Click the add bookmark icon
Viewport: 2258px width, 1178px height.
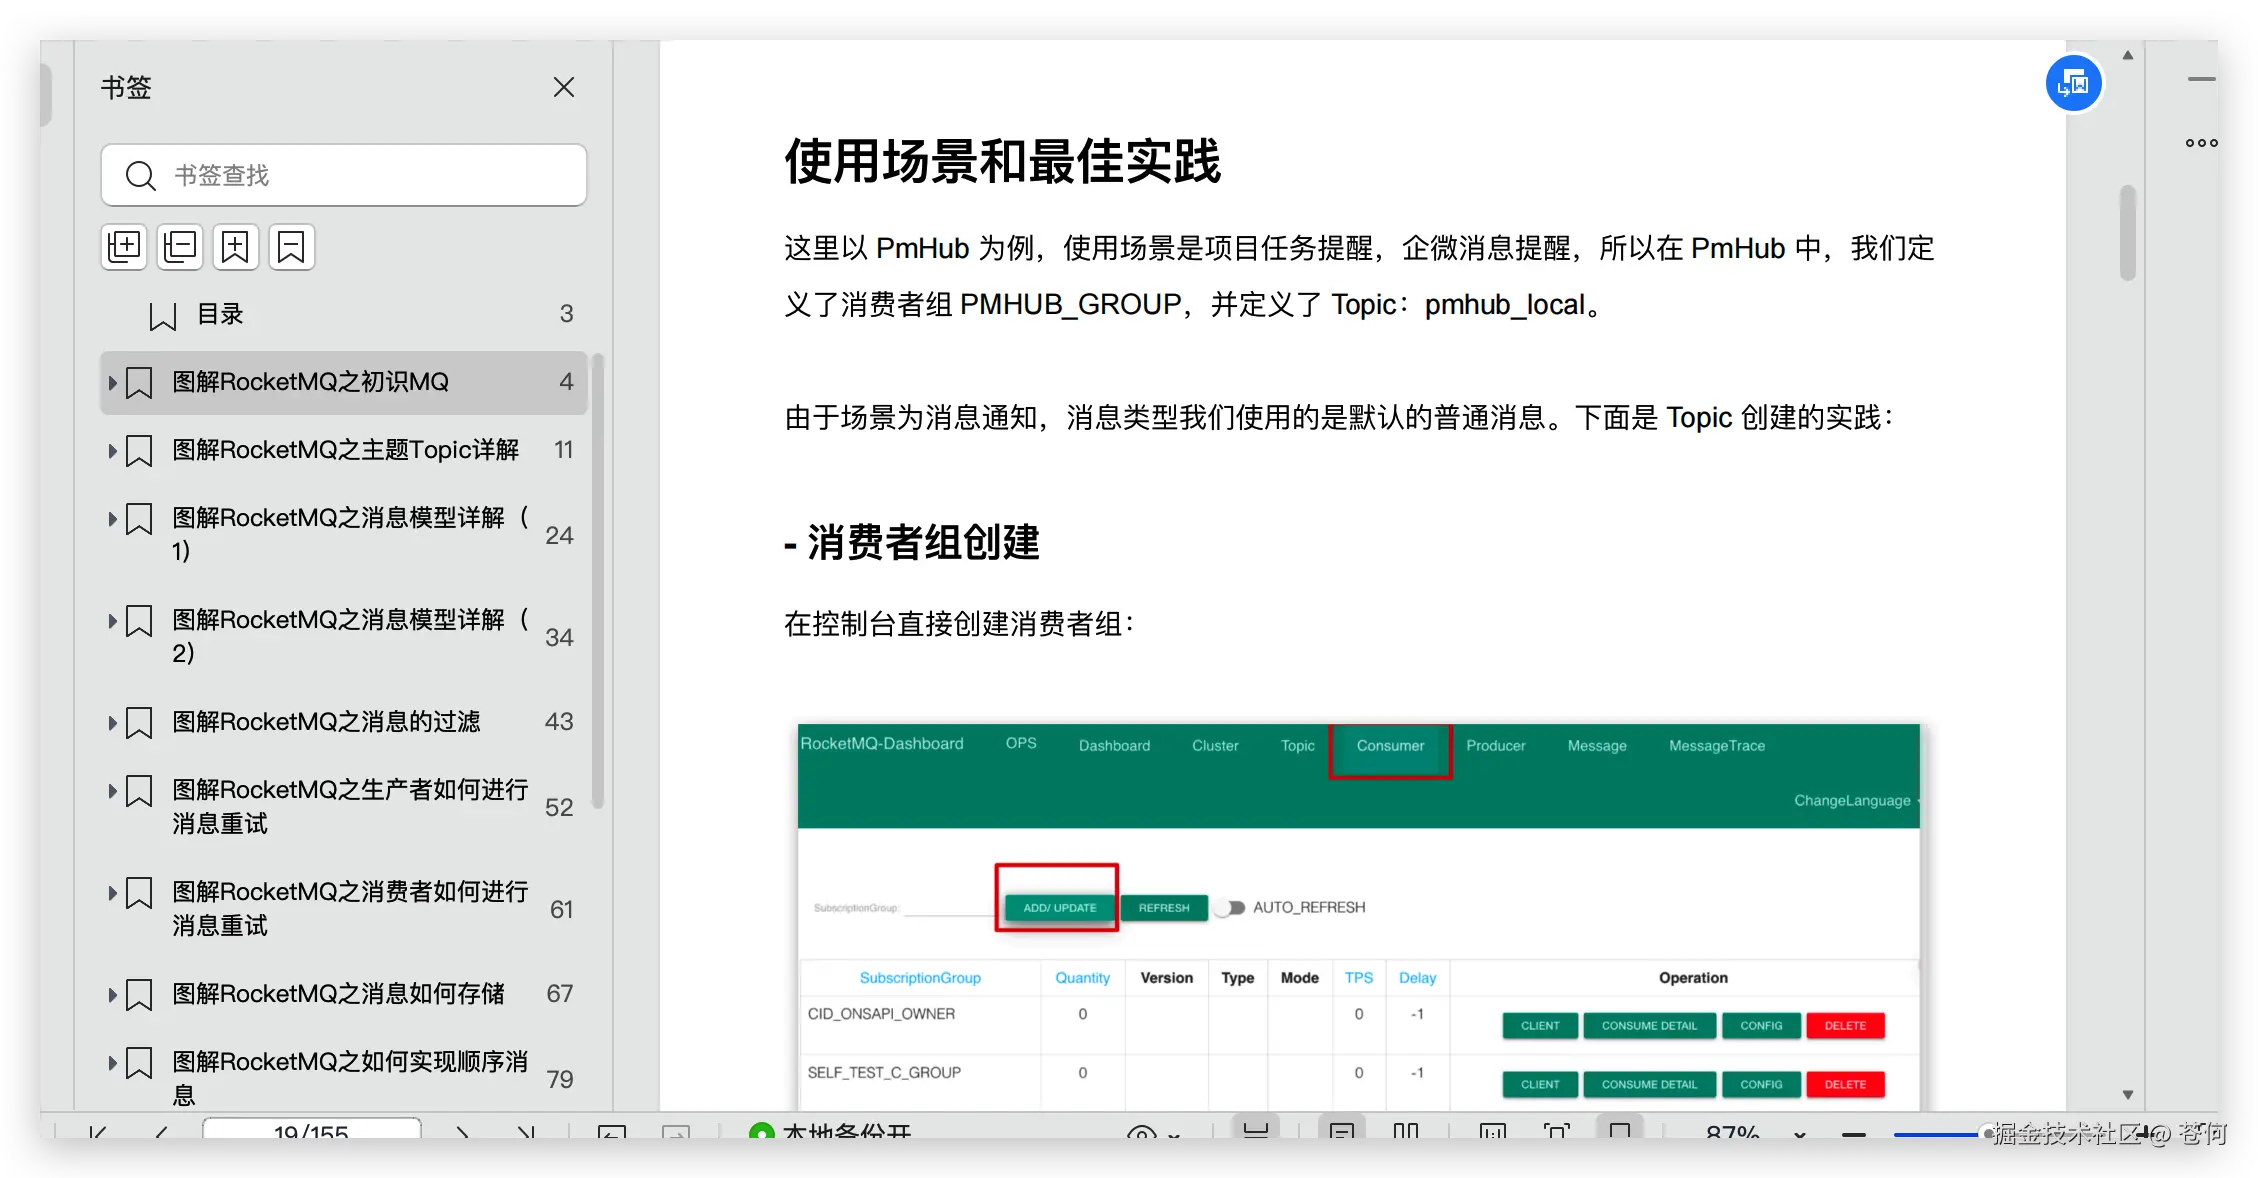[x=236, y=247]
